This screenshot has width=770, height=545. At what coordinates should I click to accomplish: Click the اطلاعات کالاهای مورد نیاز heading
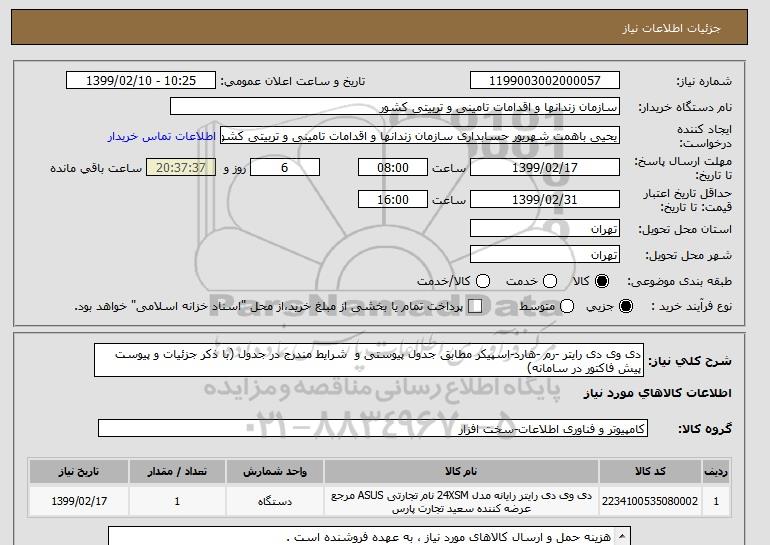[x=658, y=393]
